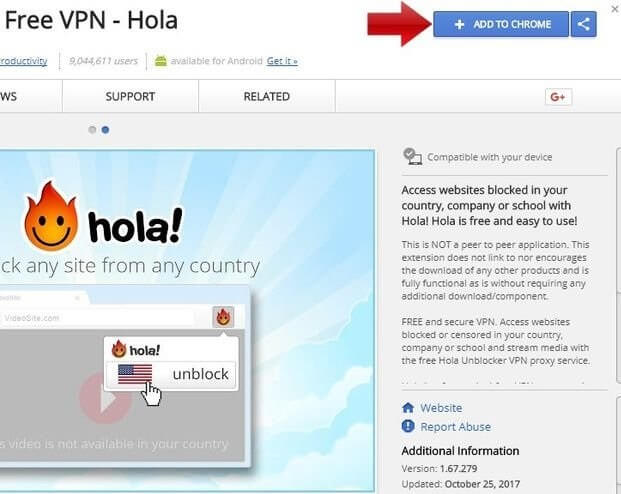Image resolution: width=621 pixels, height=494 pixels.
Task: Click the Get it Android link
Action: click(282, 61)
